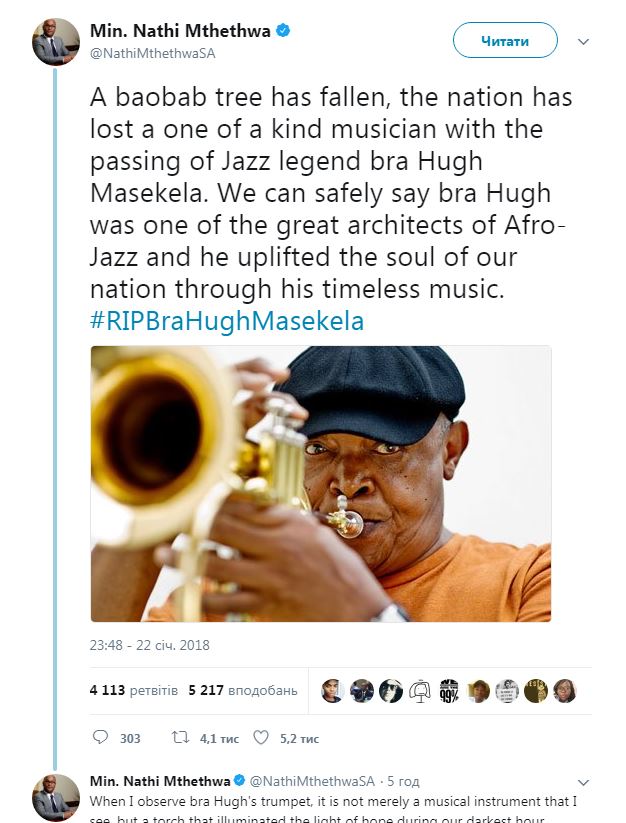Click the last liker avatar in the row

pyautogui.click(x=565, y=691)
